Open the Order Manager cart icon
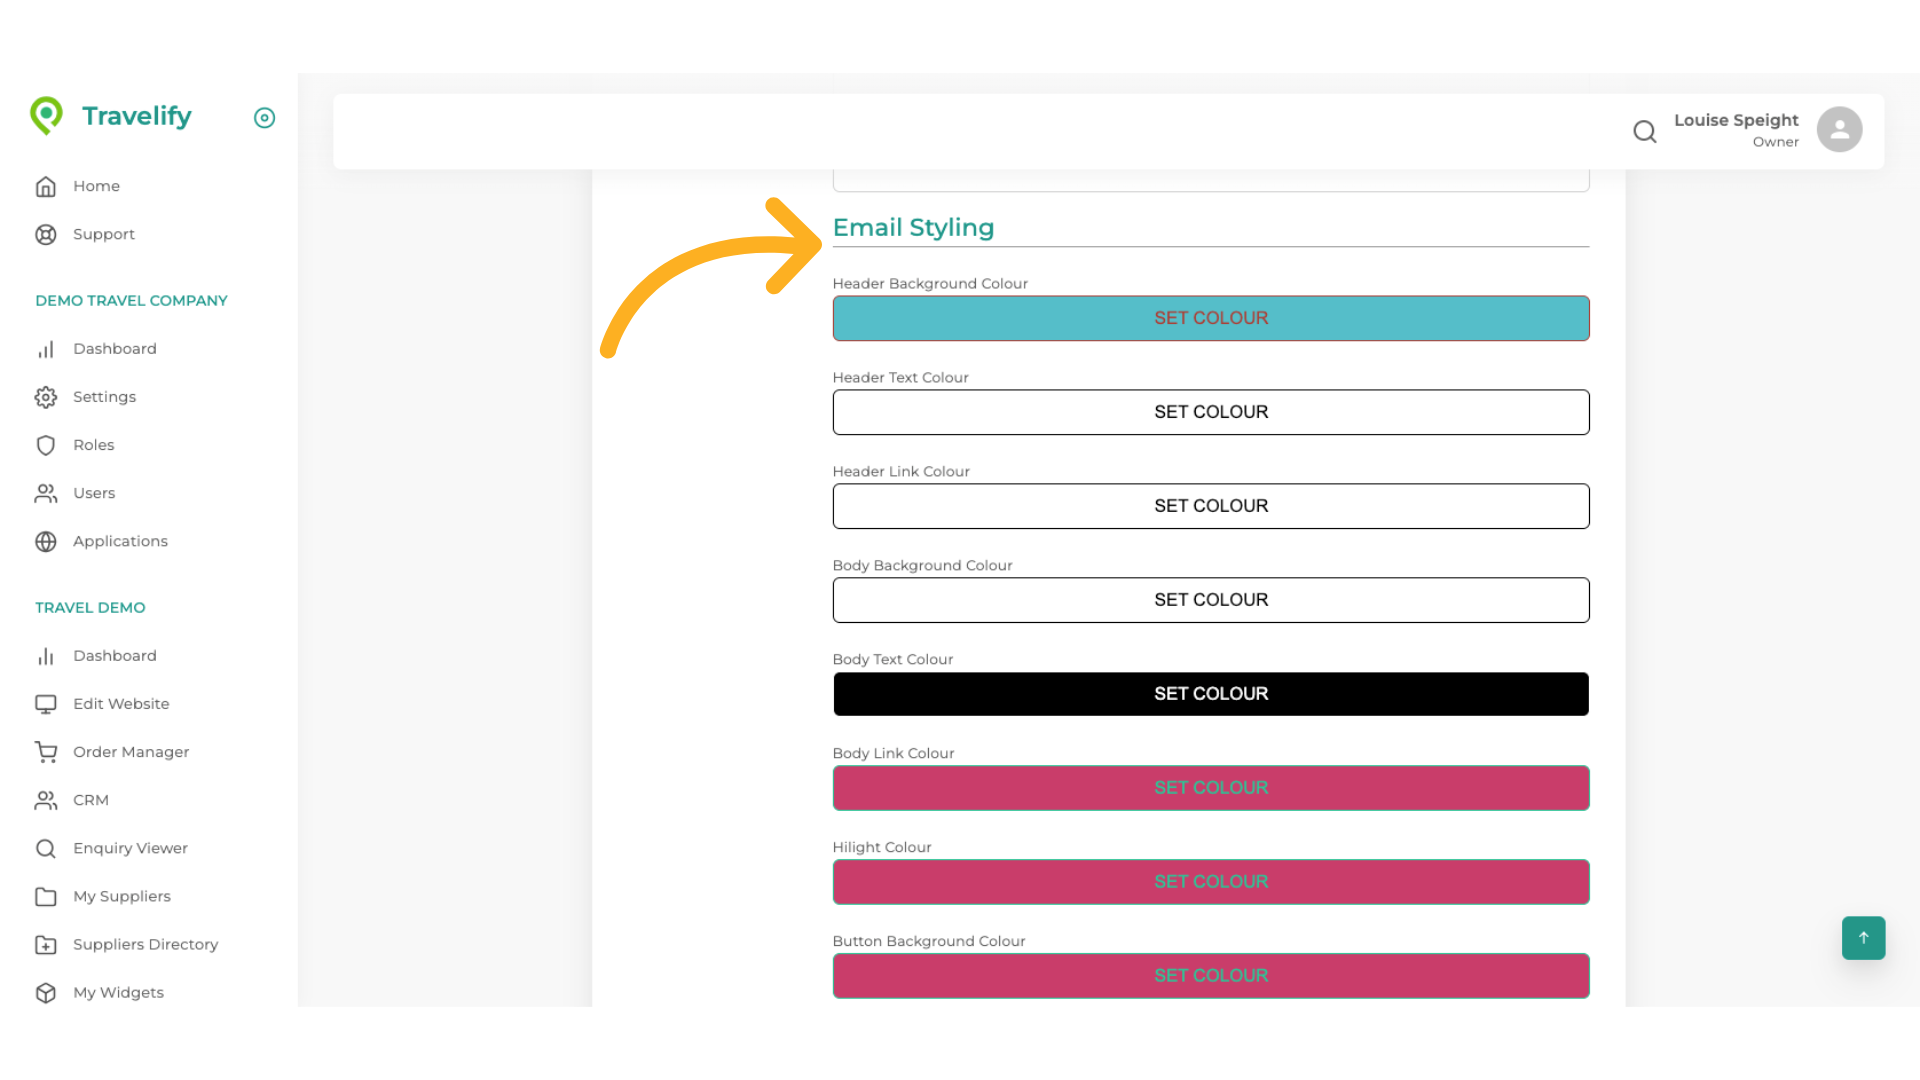 pos(46,752)
